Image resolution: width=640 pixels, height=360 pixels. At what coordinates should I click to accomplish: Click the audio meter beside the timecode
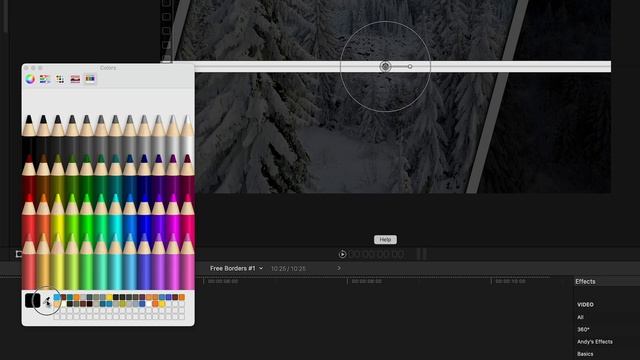click(x=422, y=254)
